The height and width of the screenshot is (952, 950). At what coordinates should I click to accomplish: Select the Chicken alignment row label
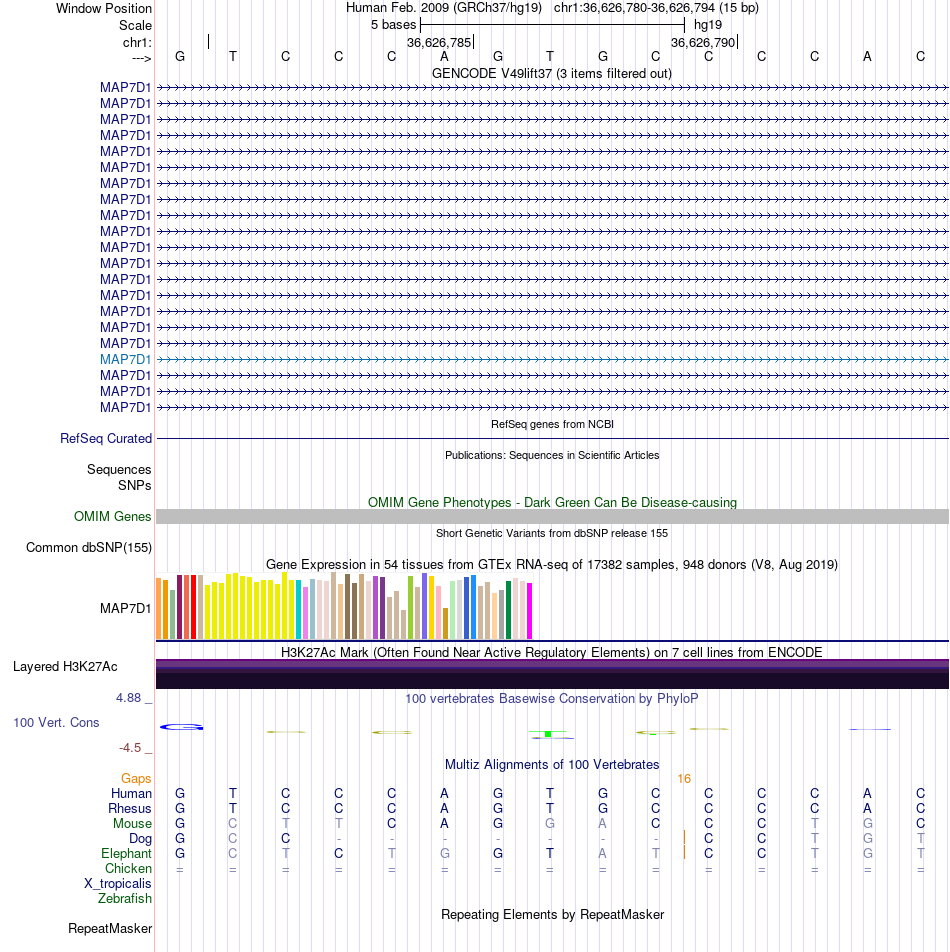128,869
